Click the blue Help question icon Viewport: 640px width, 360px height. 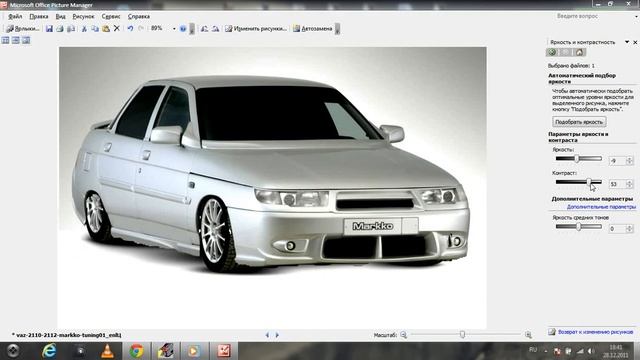click(183, 29)
